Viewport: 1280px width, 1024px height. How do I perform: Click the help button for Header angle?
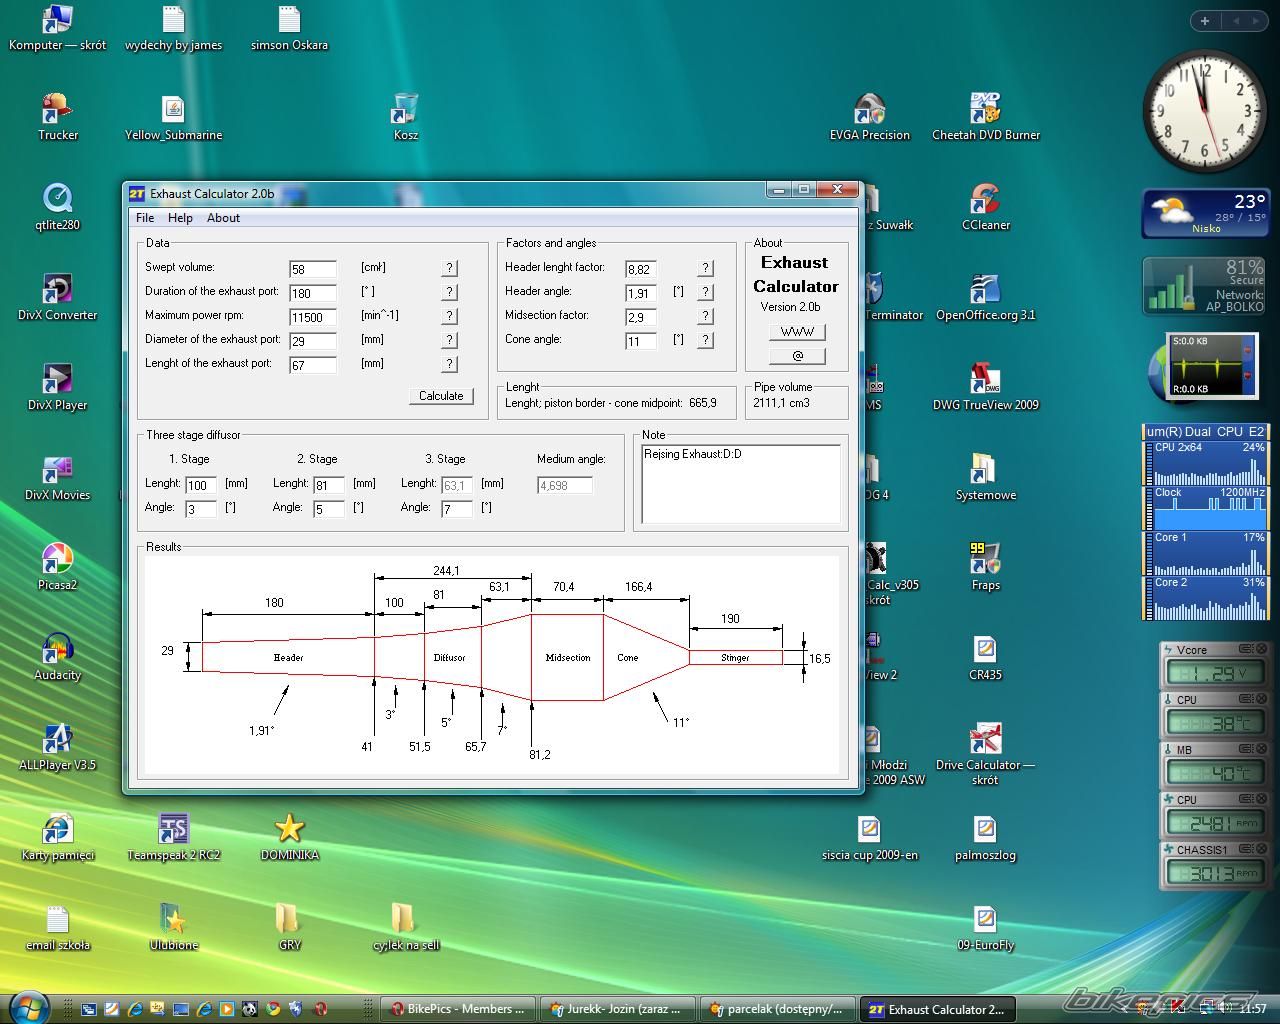click(706, 292)
